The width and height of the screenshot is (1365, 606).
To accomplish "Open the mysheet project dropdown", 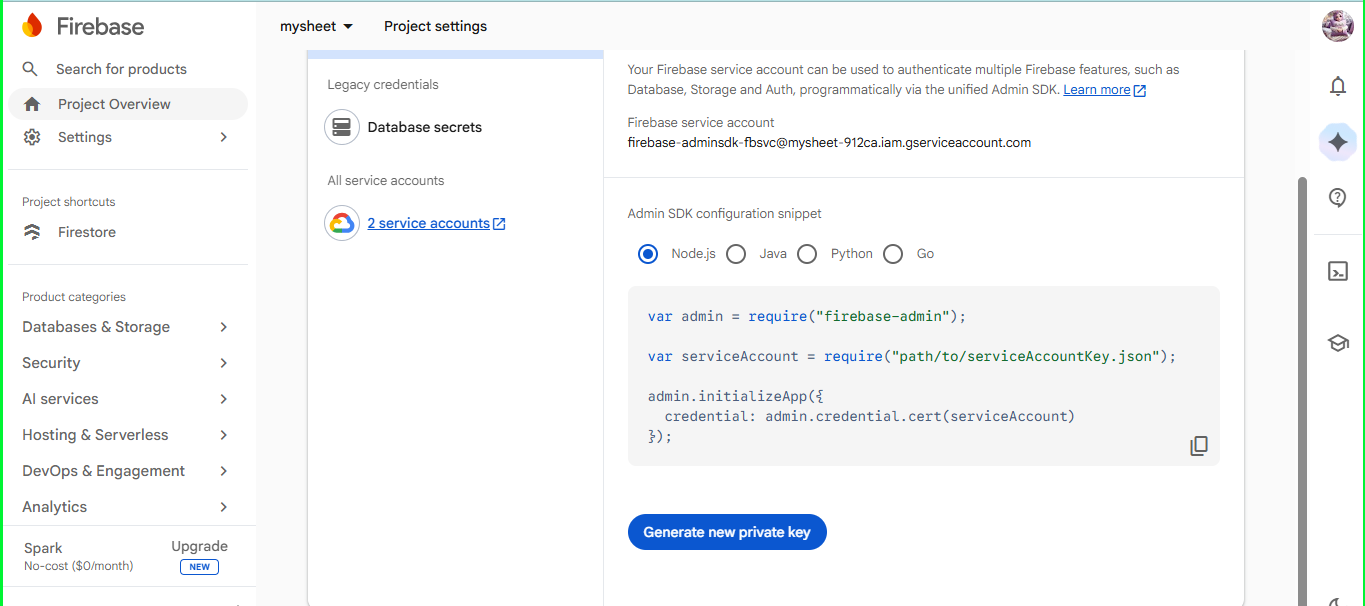I will [317, 26].
